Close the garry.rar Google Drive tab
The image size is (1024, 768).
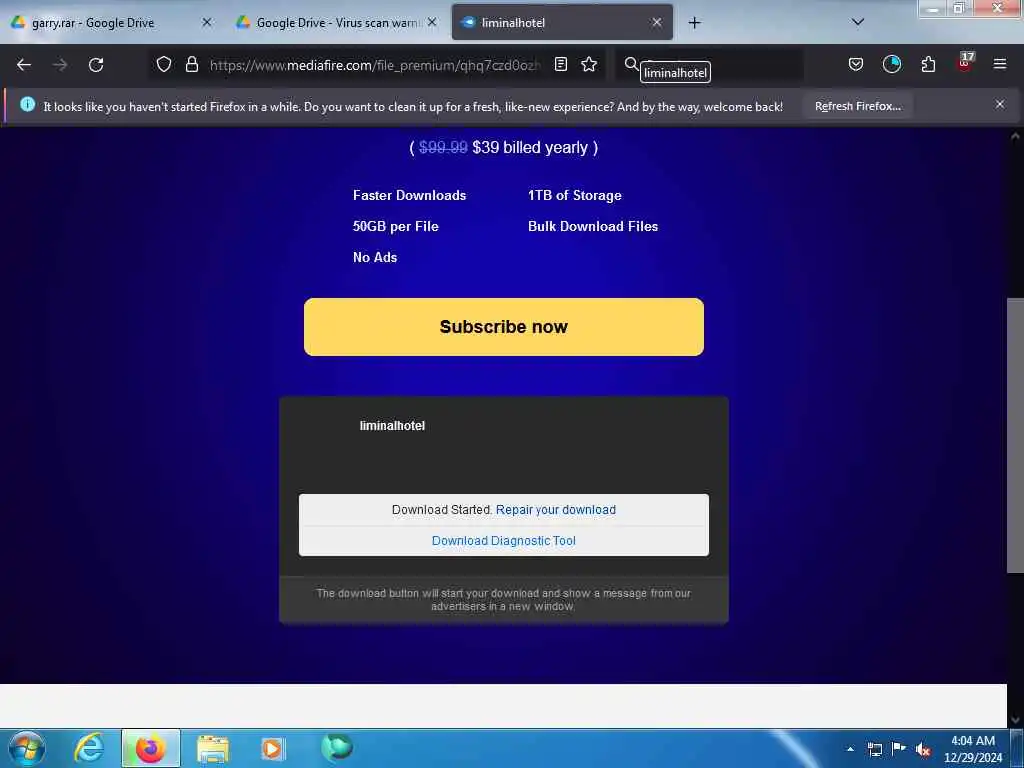tap(206, 22)
